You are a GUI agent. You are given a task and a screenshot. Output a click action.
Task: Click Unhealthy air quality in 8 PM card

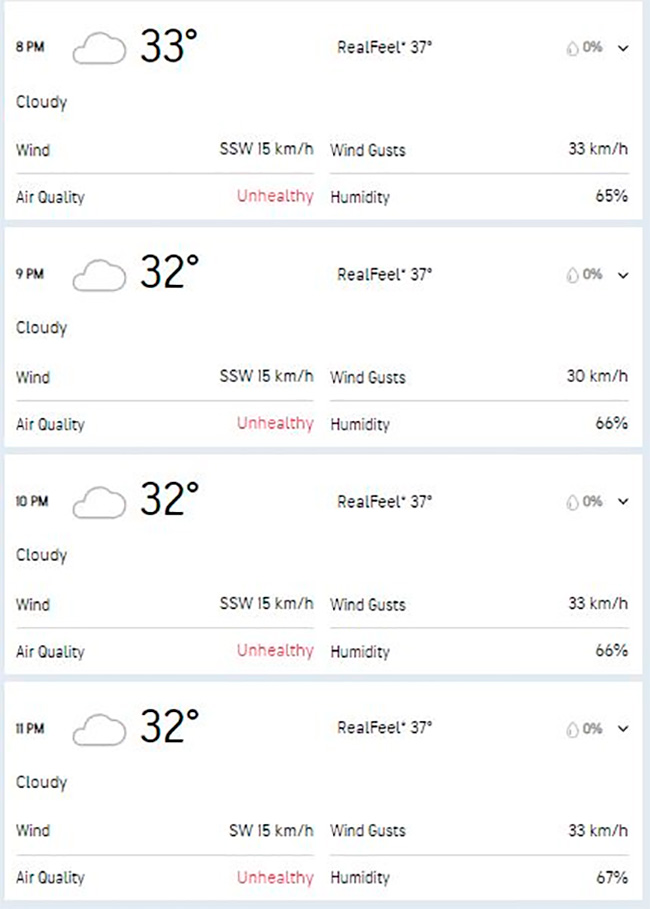(x=275, y=196)
